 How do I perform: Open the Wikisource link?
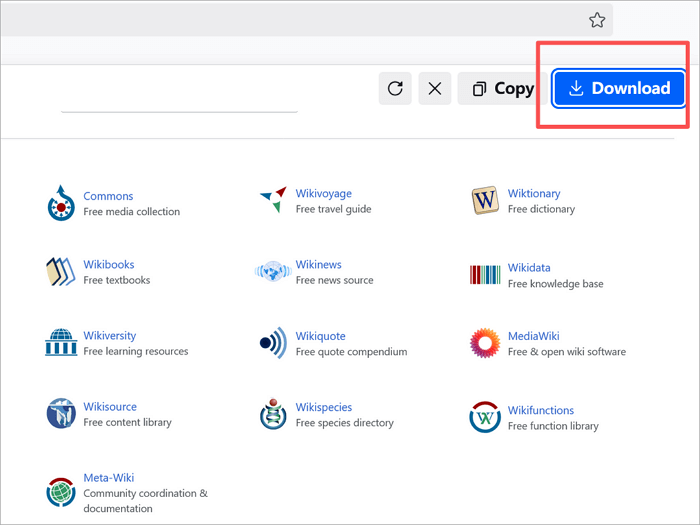point(110,407)
